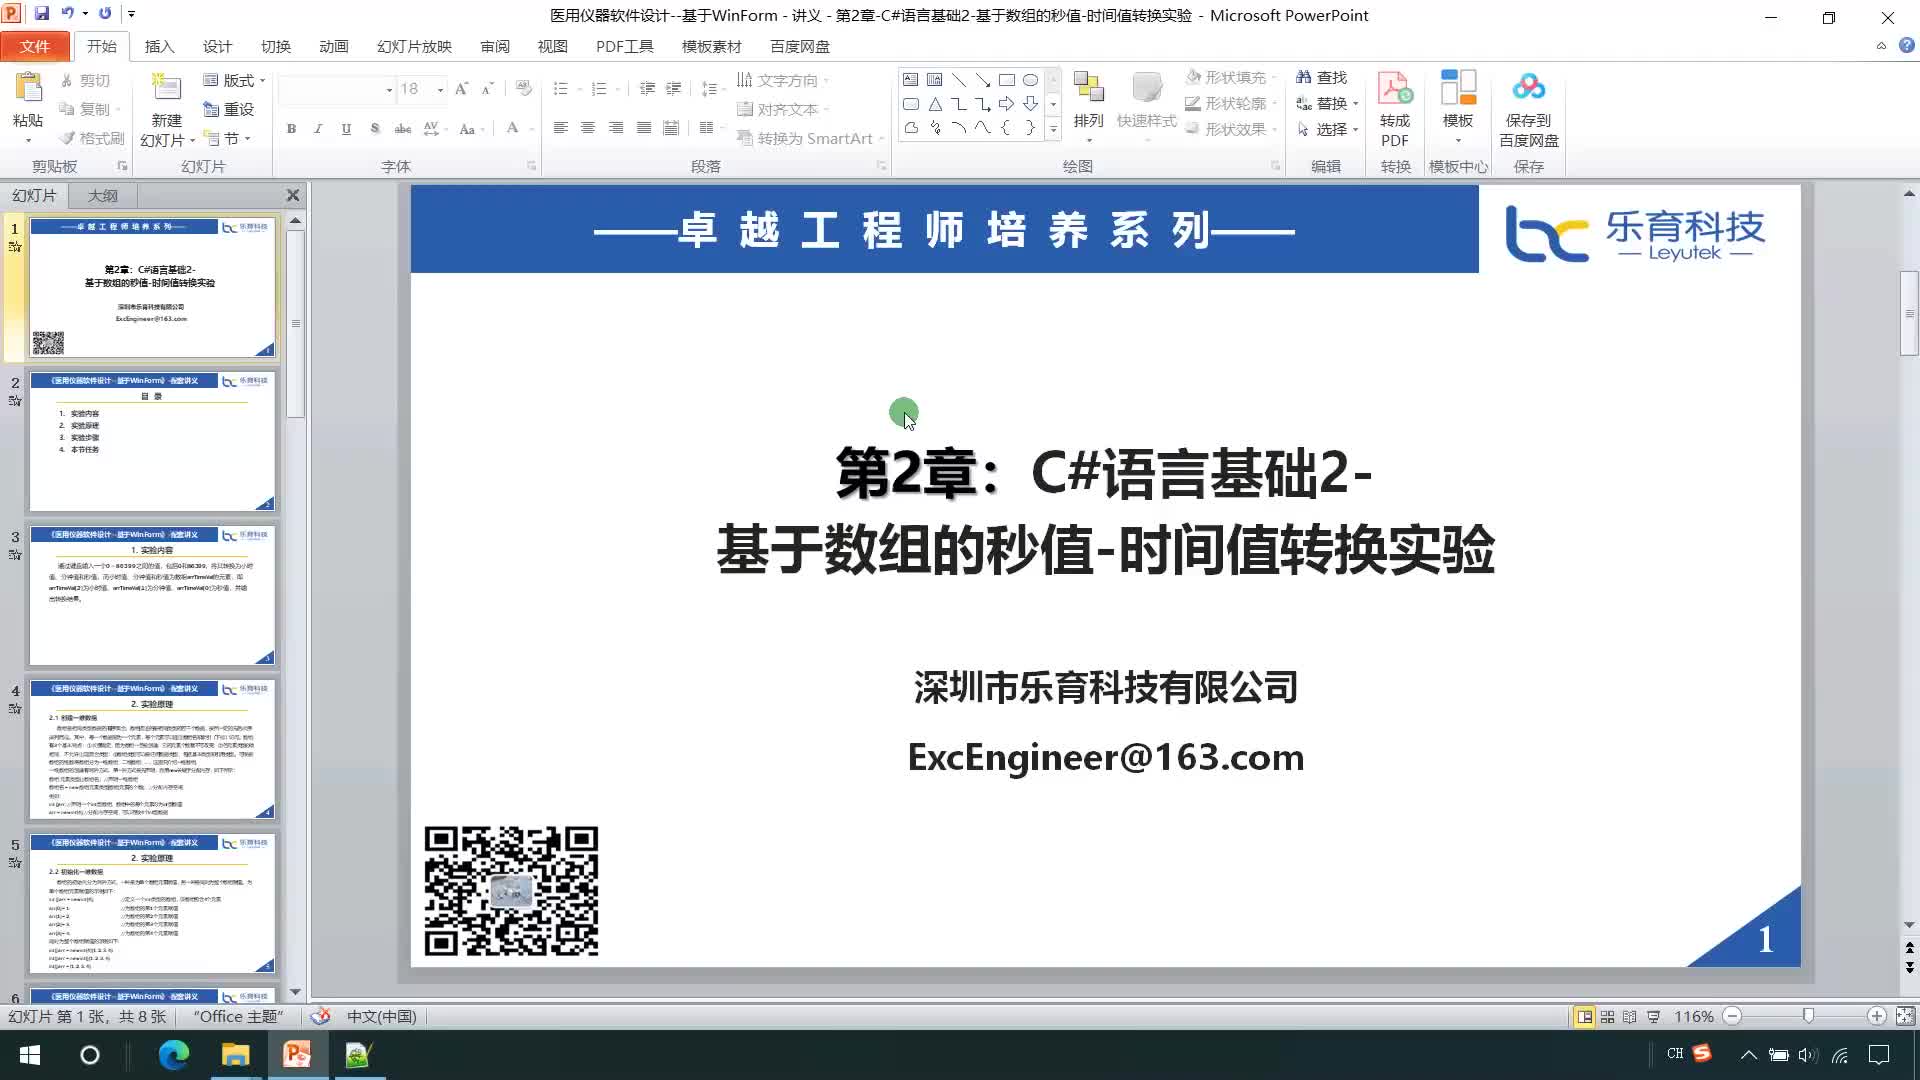Screen dimensions: 1920x1080
Task: Open the Insert (插入) ribbon tab
Action: 159,46
